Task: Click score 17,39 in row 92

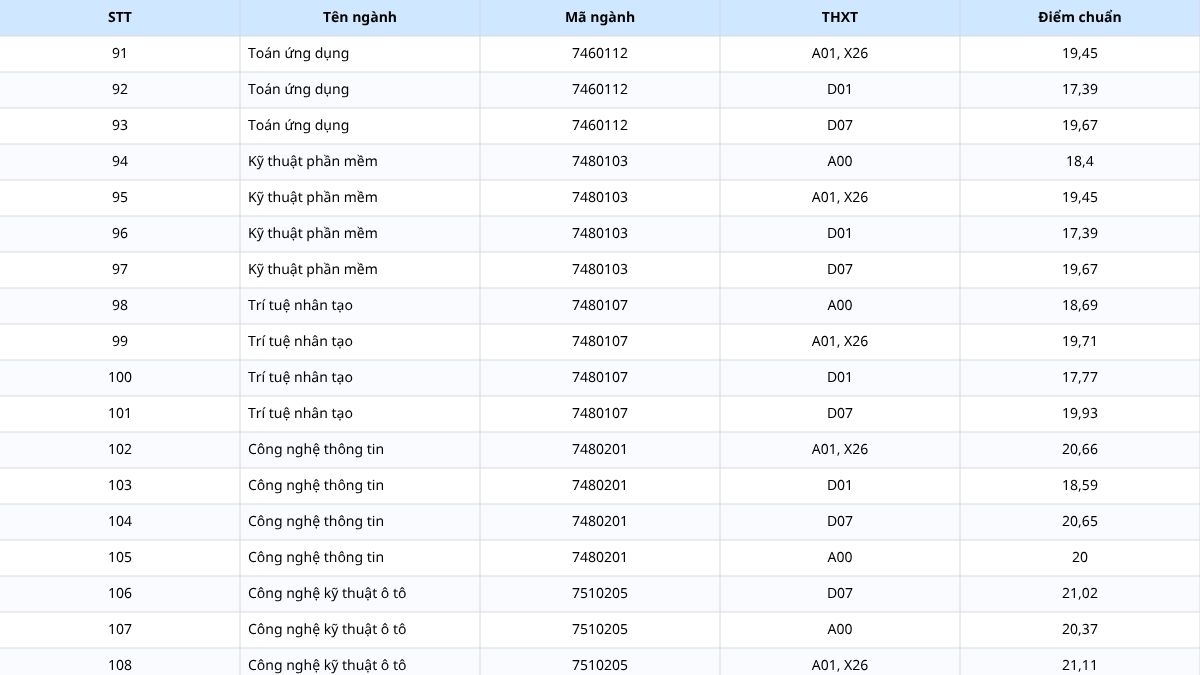Action: tap(1080, 89)
